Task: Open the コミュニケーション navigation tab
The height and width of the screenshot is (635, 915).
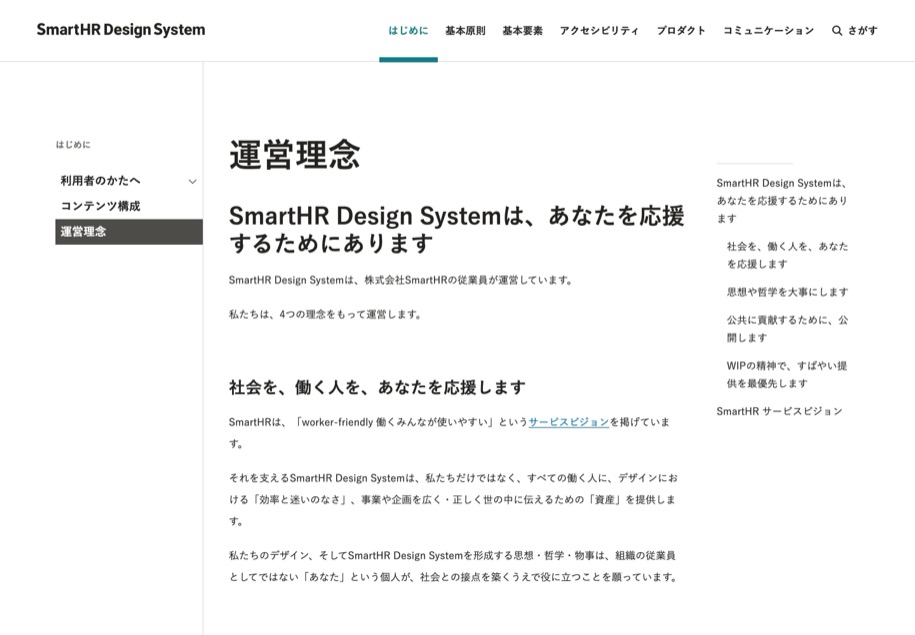Action: tap(769, 30)
